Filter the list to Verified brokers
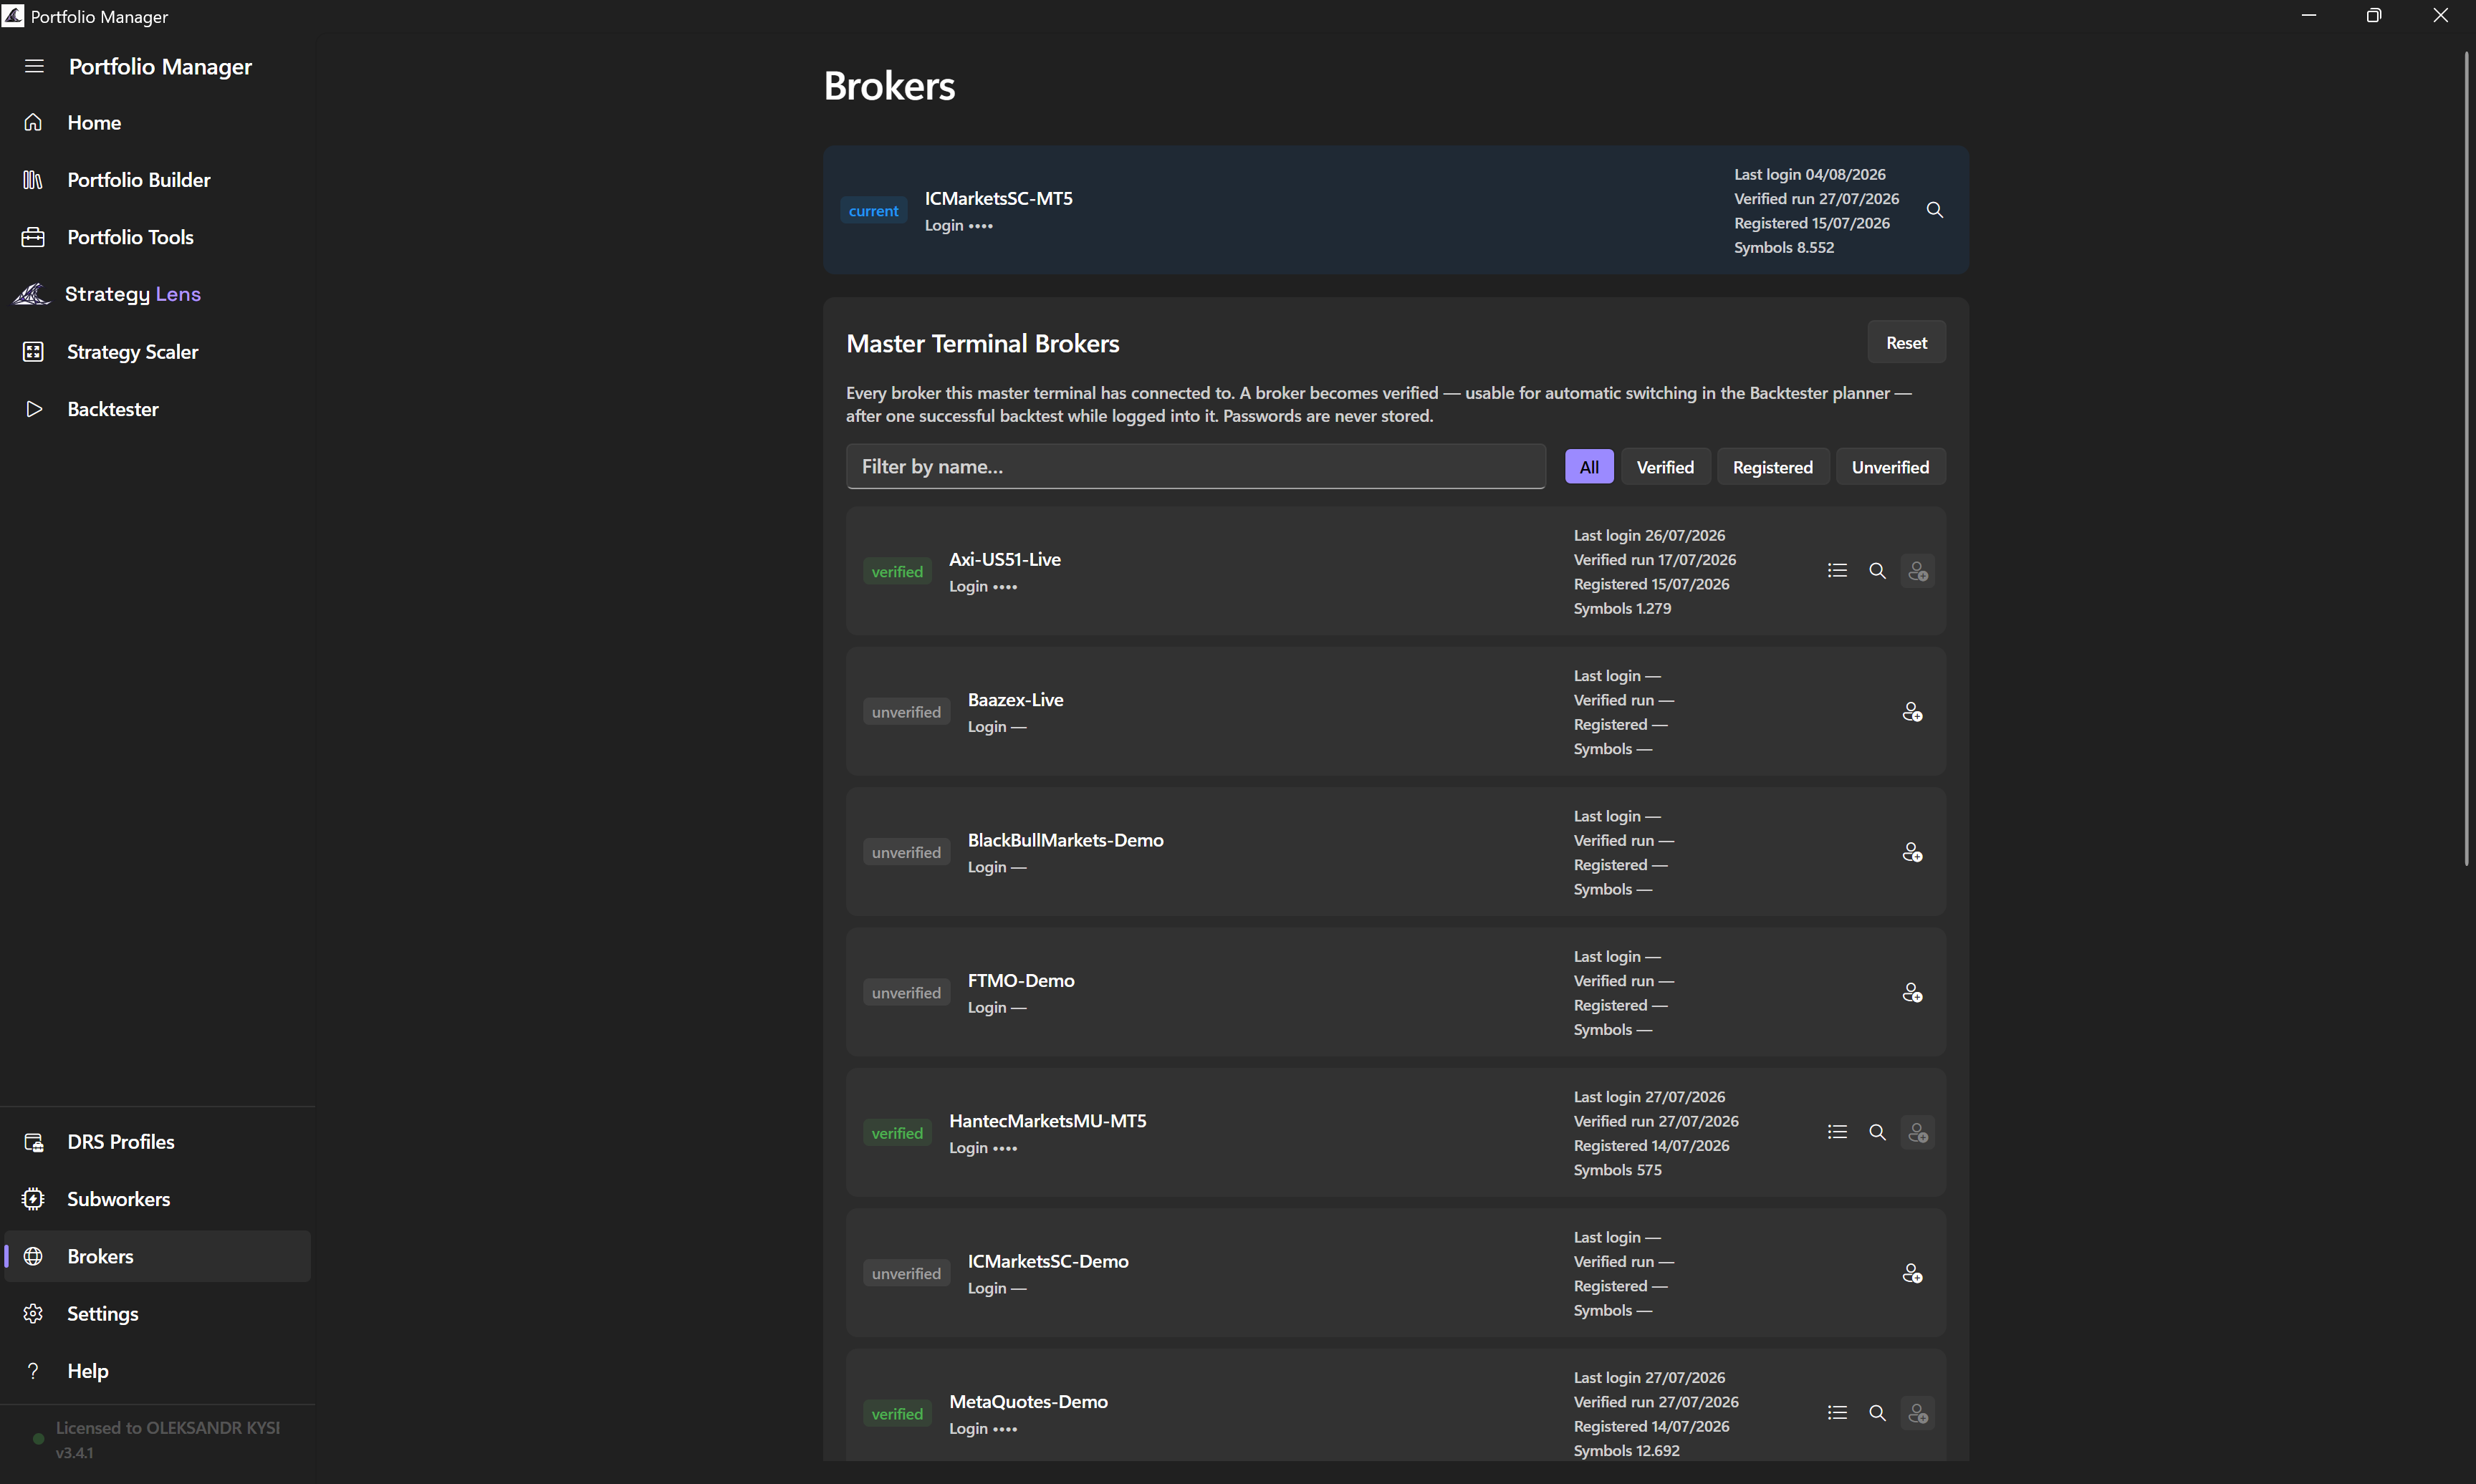Image resolution: width=2476 pixels, height=1484 pixels. (1665, 467)
